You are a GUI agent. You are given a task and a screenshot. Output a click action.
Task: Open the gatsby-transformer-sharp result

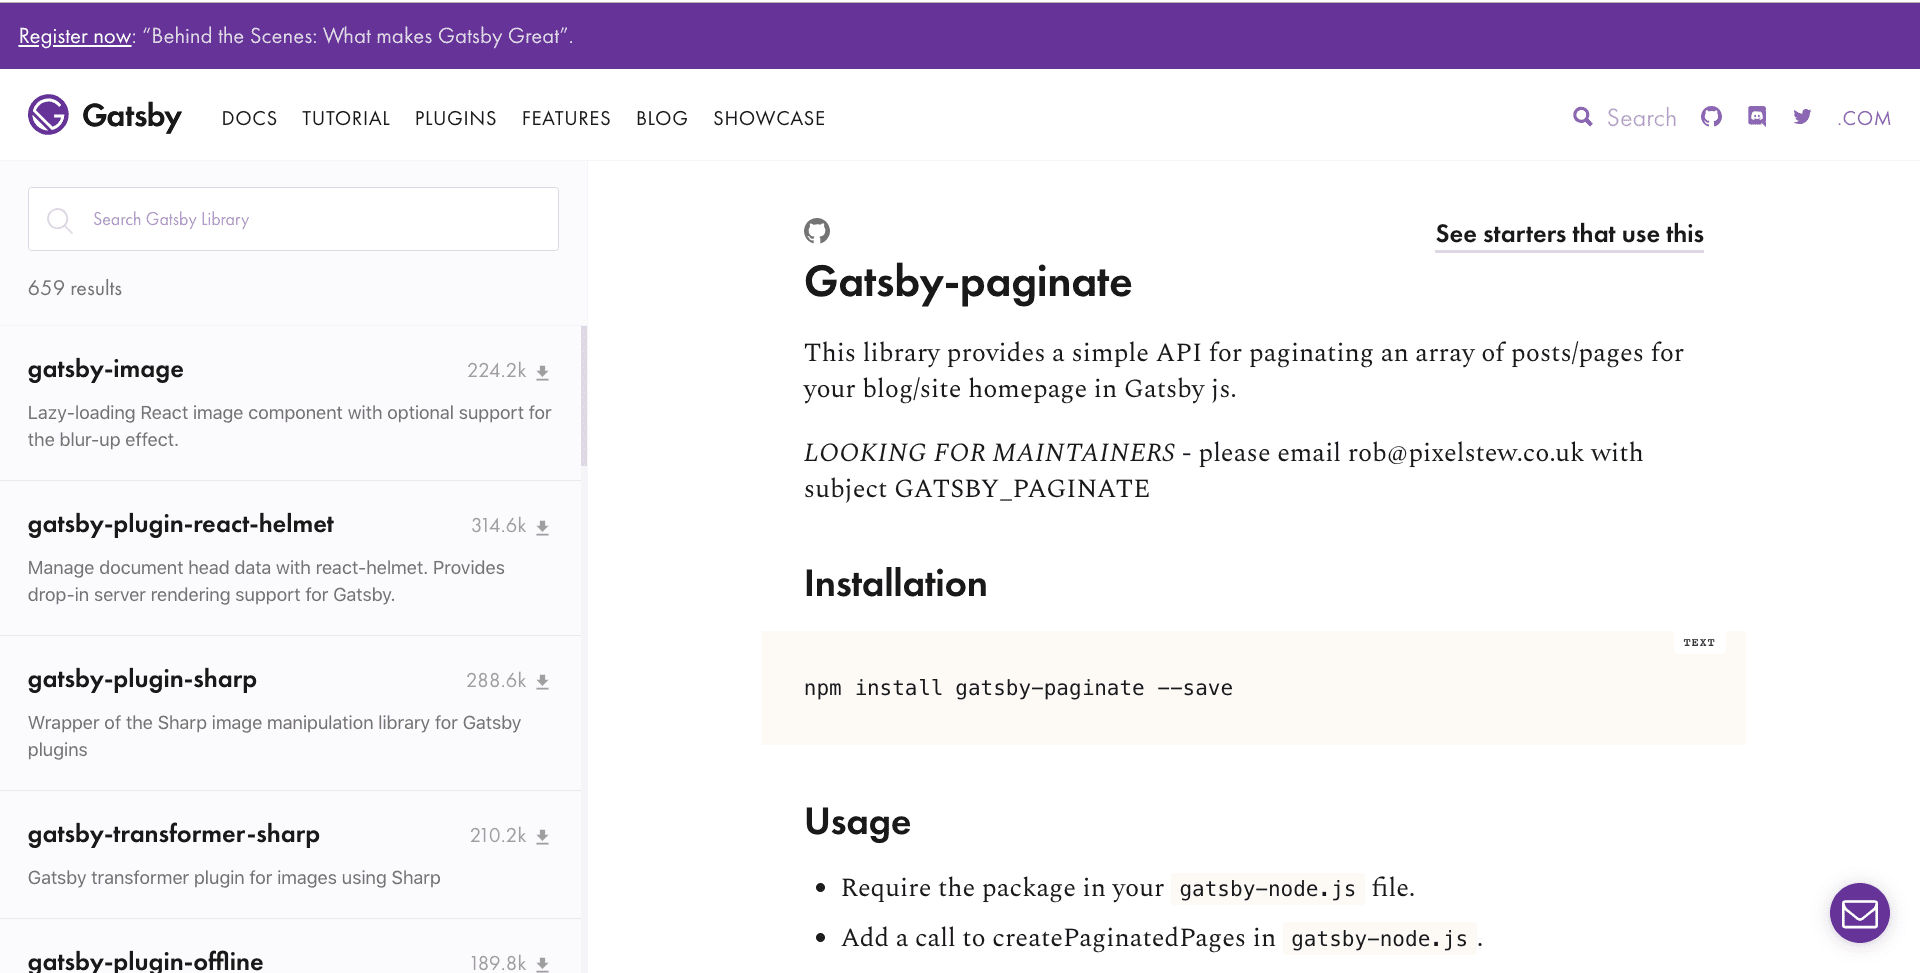[x=174, y=834]
